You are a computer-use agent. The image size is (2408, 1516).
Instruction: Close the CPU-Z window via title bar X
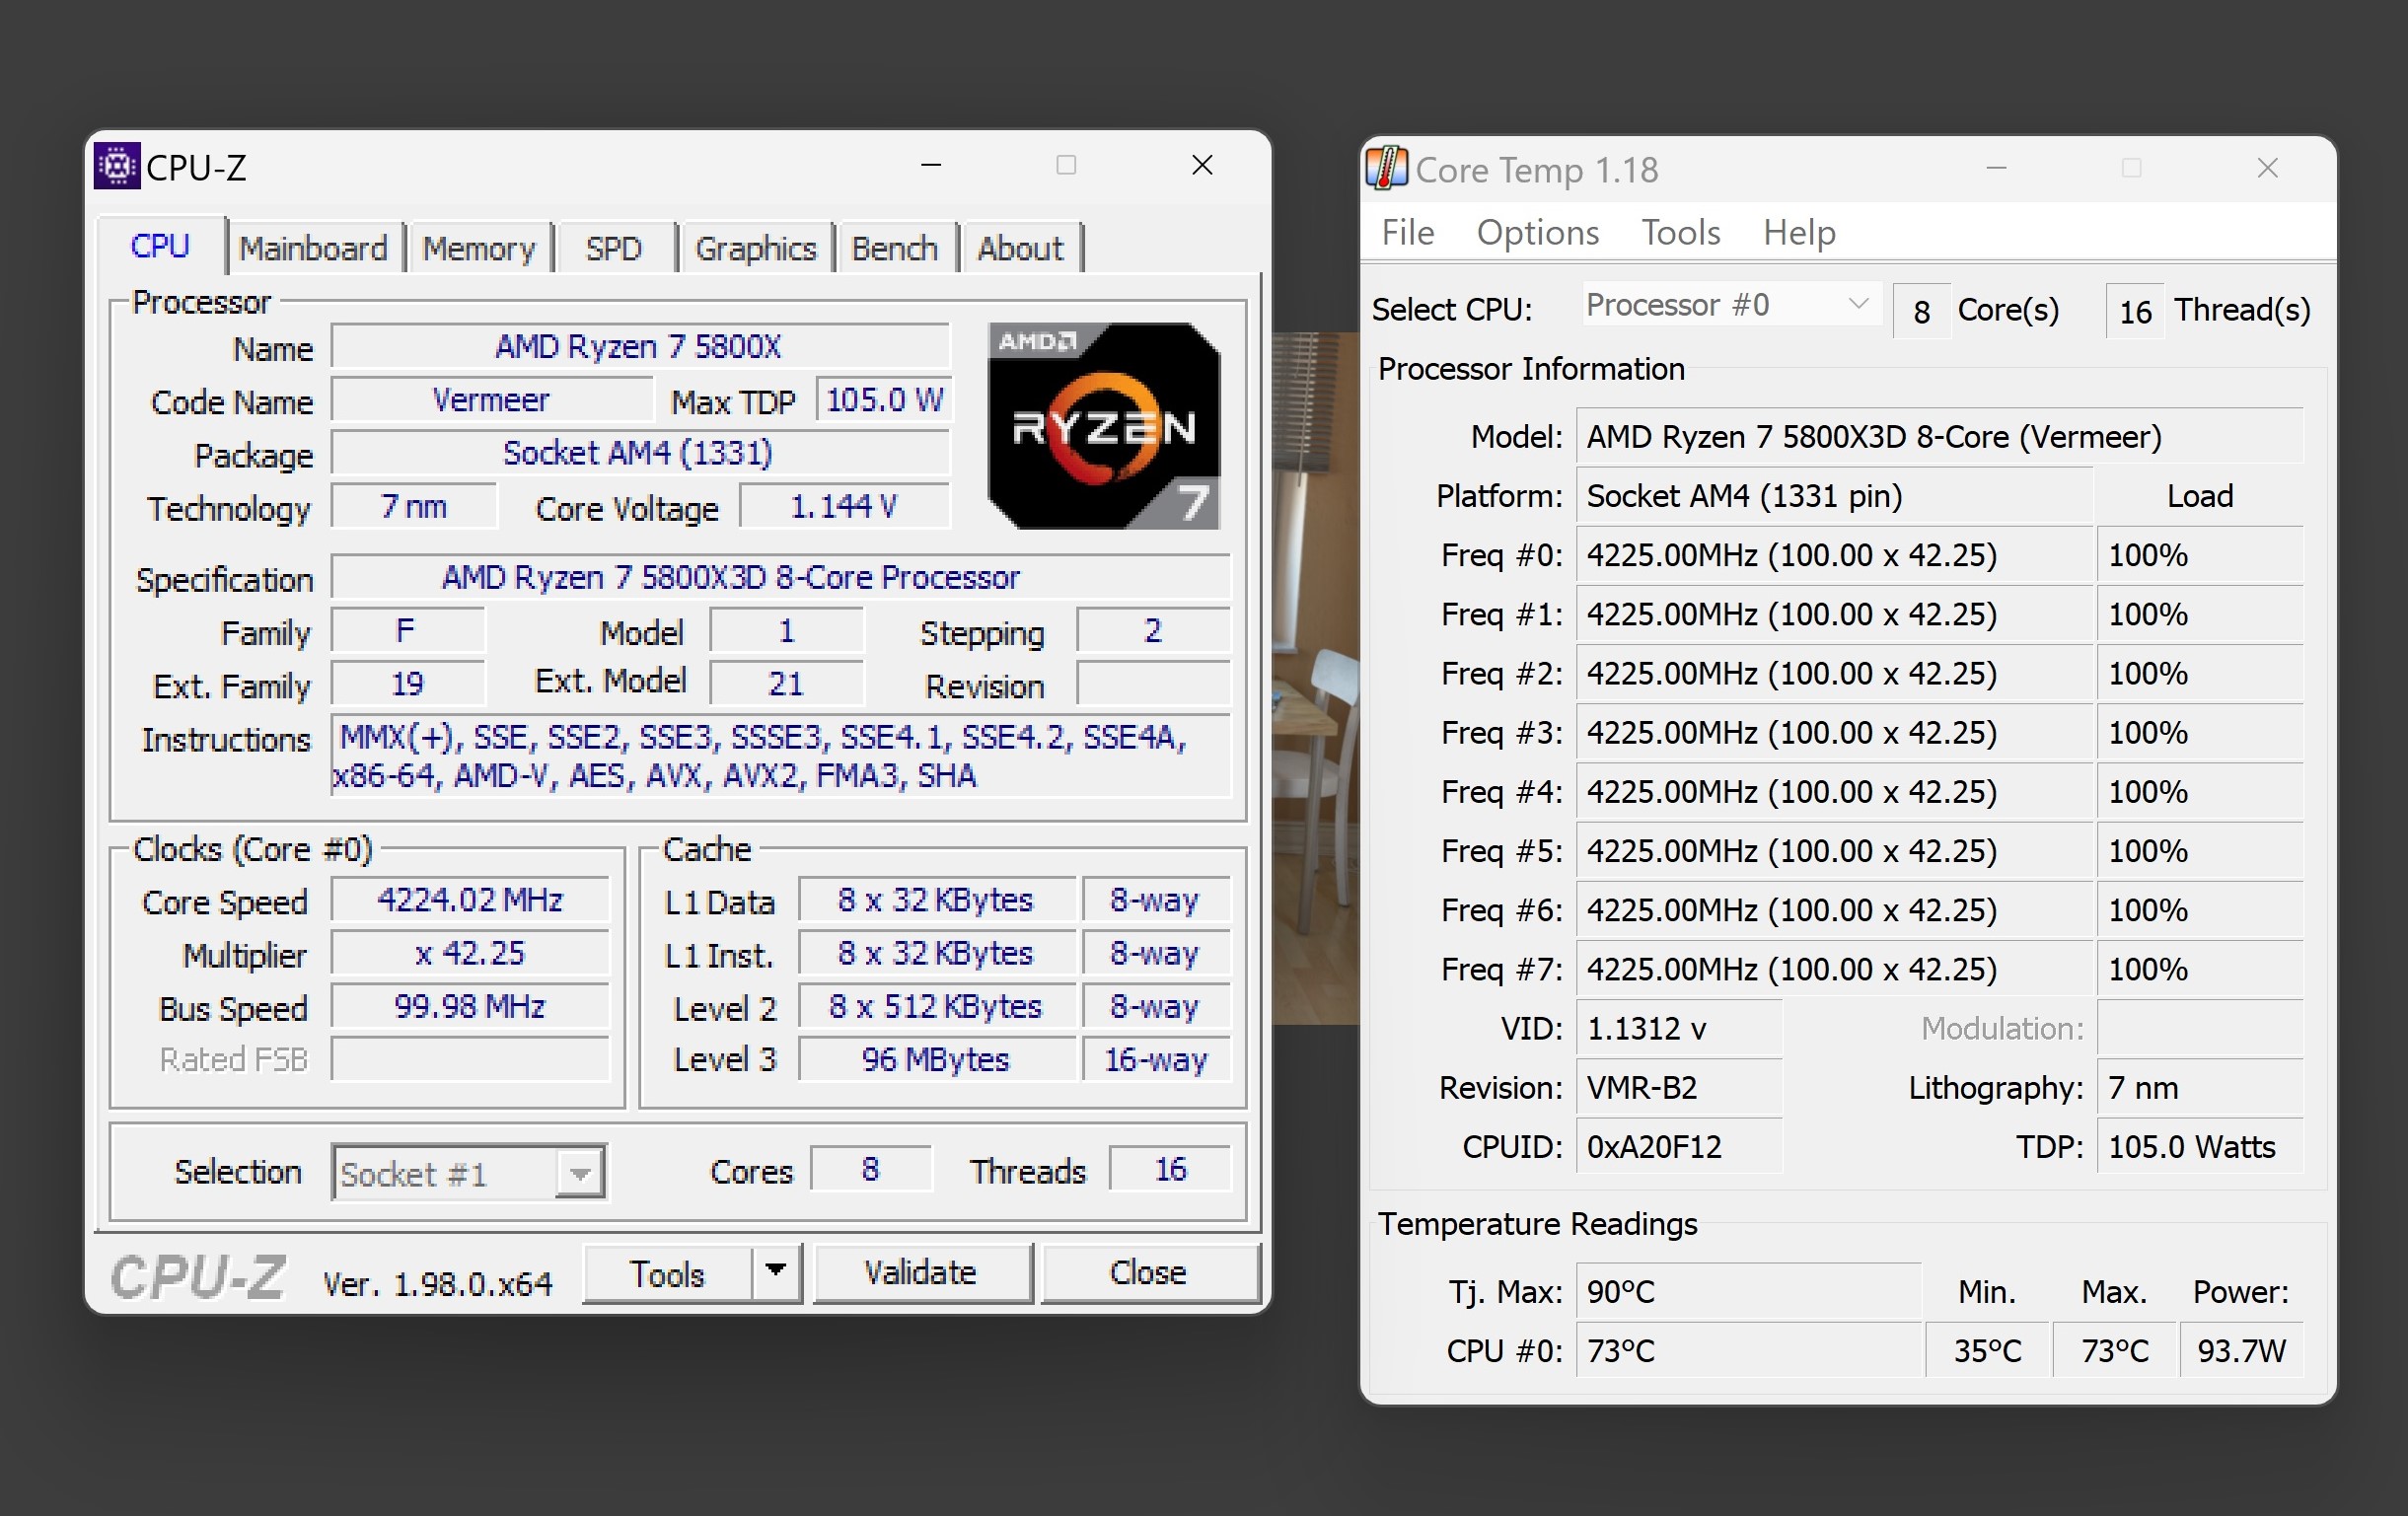click(x=1202, y=165)
